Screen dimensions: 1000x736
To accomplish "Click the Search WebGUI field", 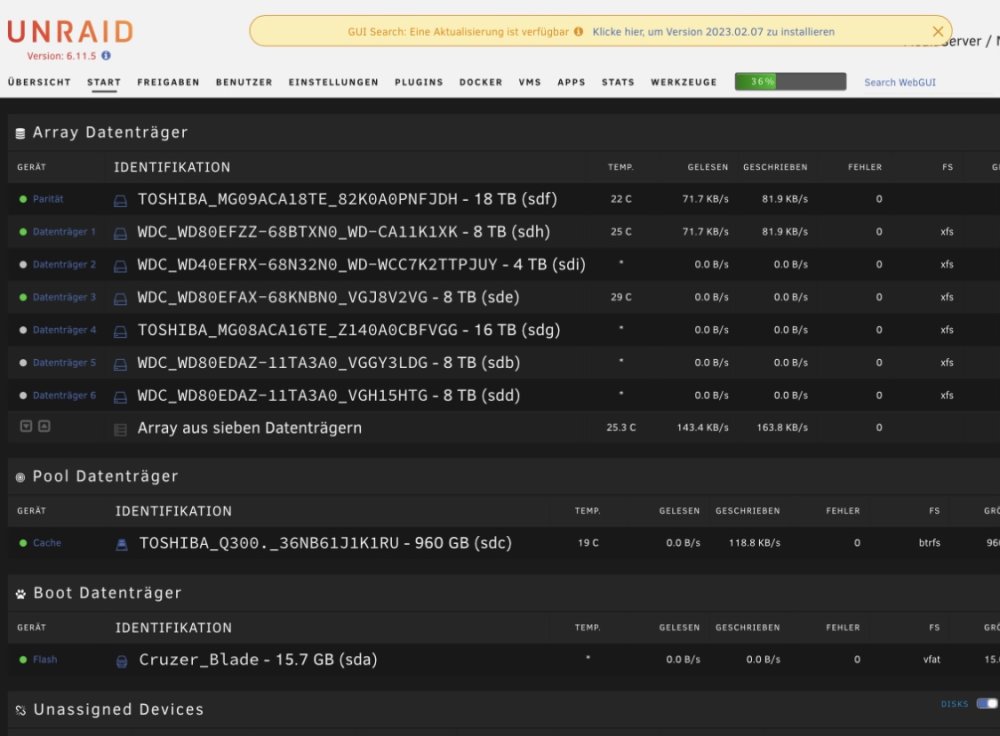I will tap(900, 82).
